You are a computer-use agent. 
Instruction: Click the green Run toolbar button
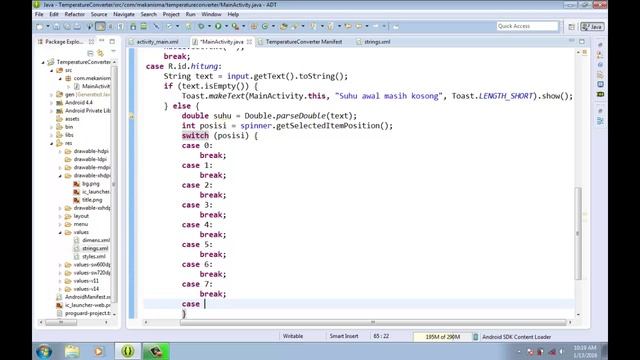(218, 27)
